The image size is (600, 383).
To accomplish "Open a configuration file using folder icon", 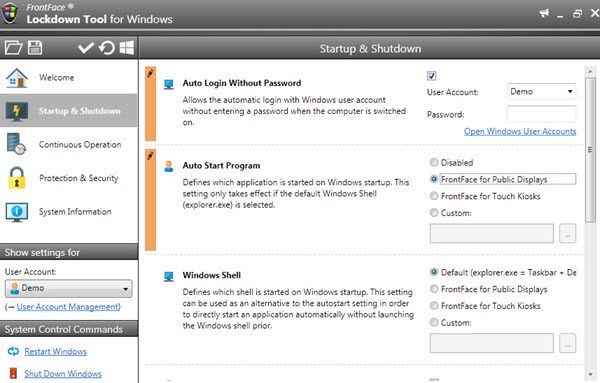I will pyautogui.click(x=13, y=48).
